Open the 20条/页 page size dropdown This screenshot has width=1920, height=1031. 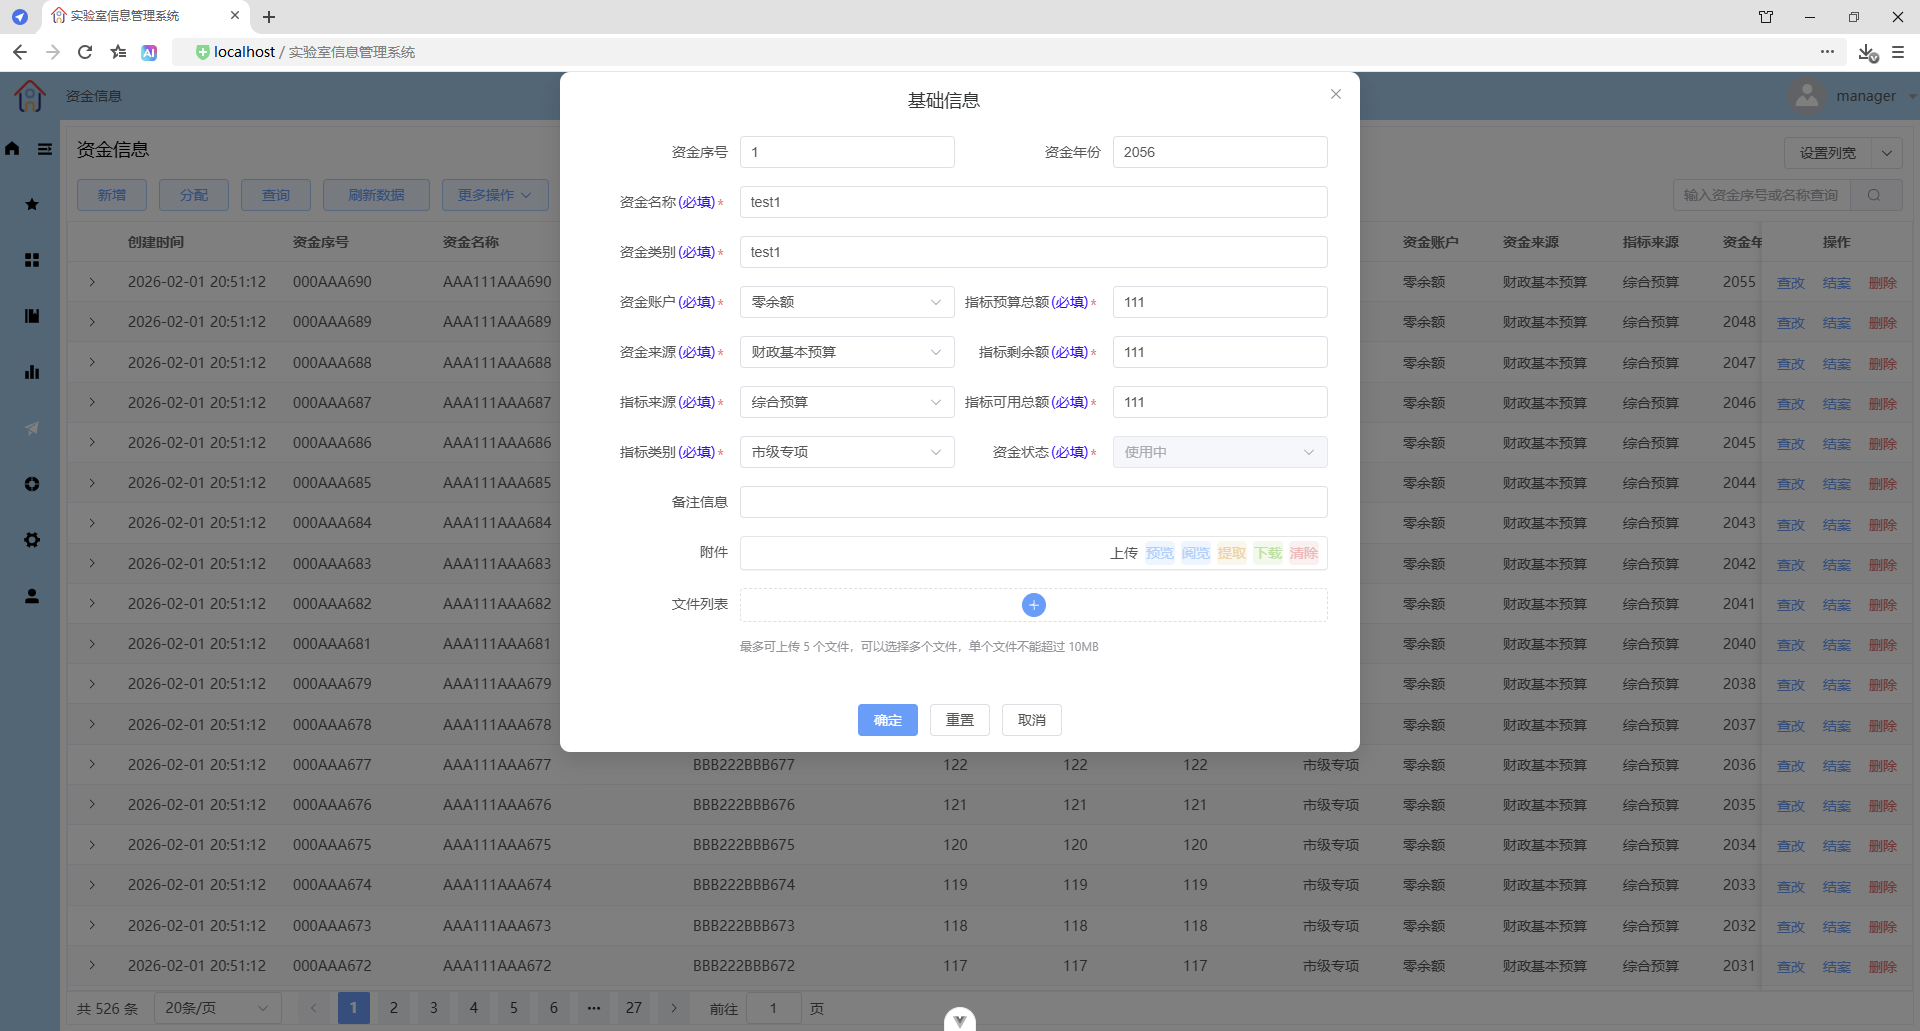(x=217, y=1008)
